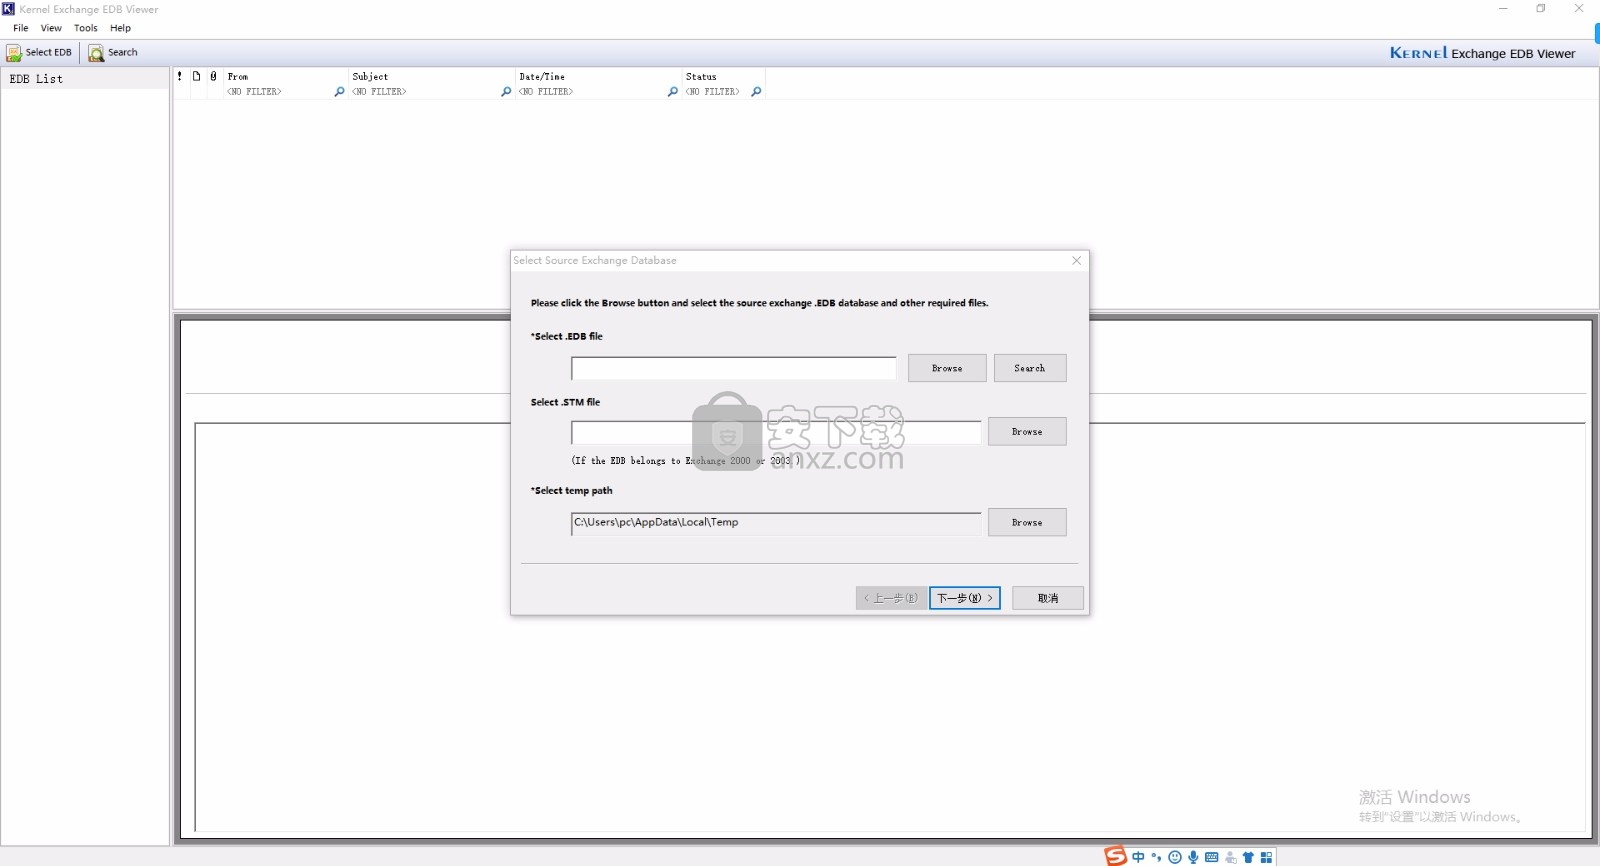
Task: Open the IME emoji smiley icon
Action: tap(1175, 857)
